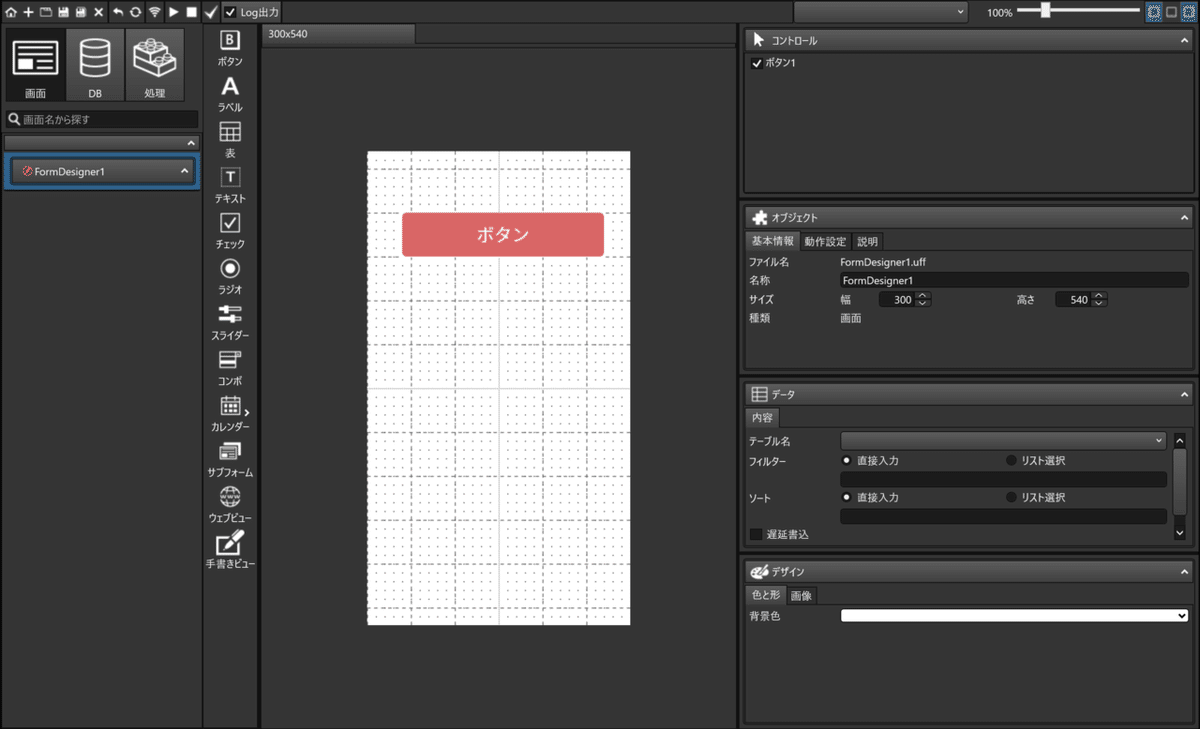
Task: Select the テキスト text tool
Action: click(230, 185)
